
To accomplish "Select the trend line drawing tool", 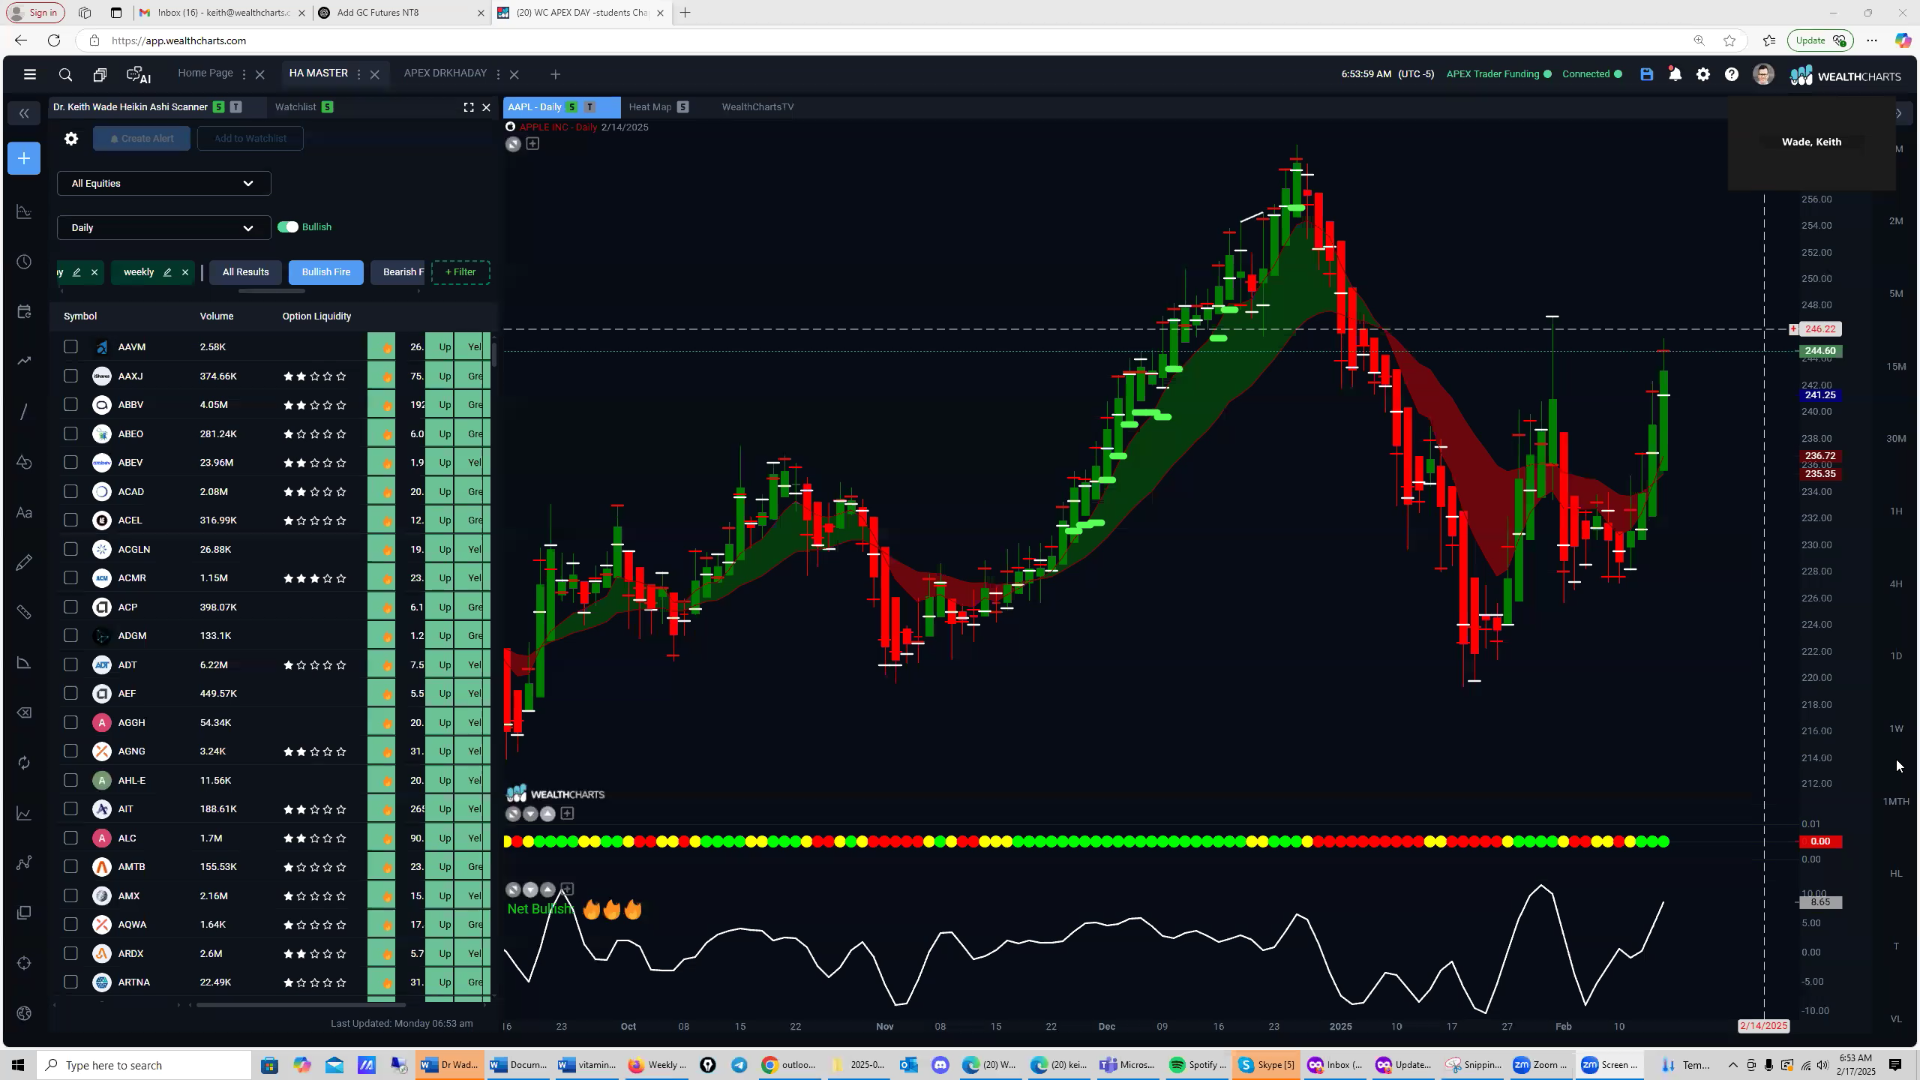I will tap(24, 412).
